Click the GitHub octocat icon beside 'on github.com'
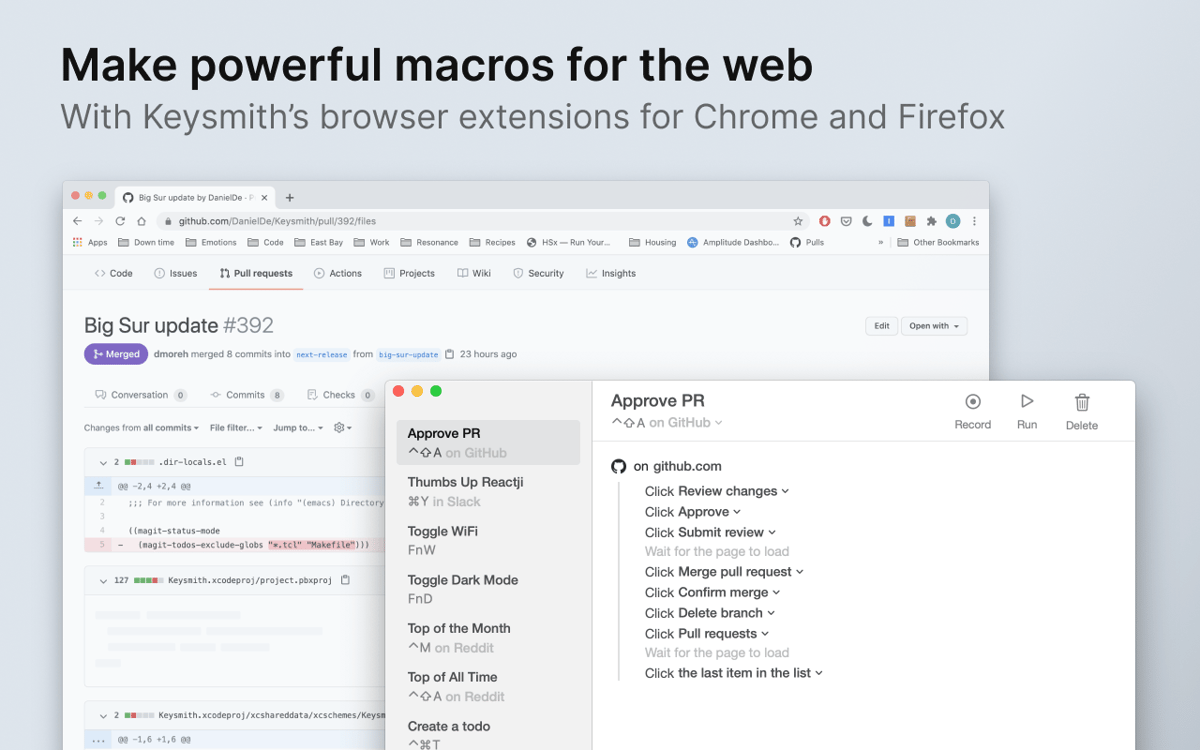 point(619,466)
